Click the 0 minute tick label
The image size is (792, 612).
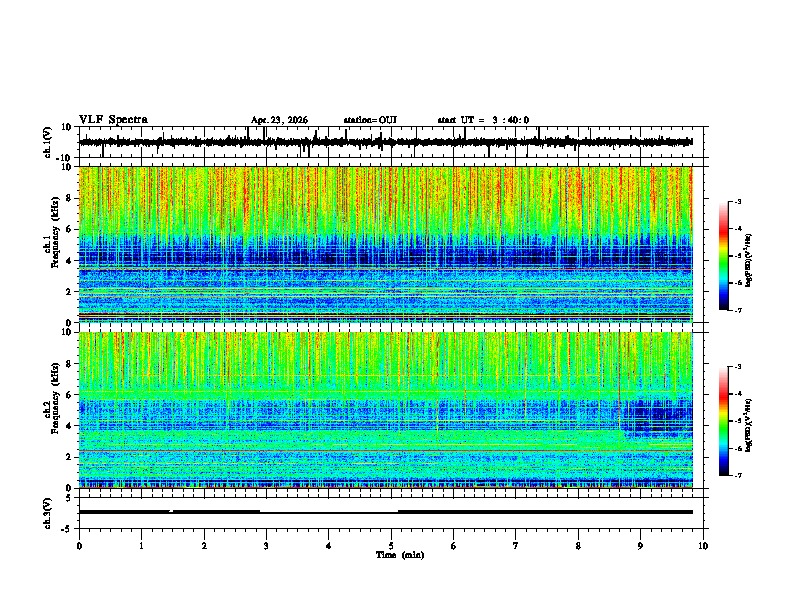tap(79, 546)
